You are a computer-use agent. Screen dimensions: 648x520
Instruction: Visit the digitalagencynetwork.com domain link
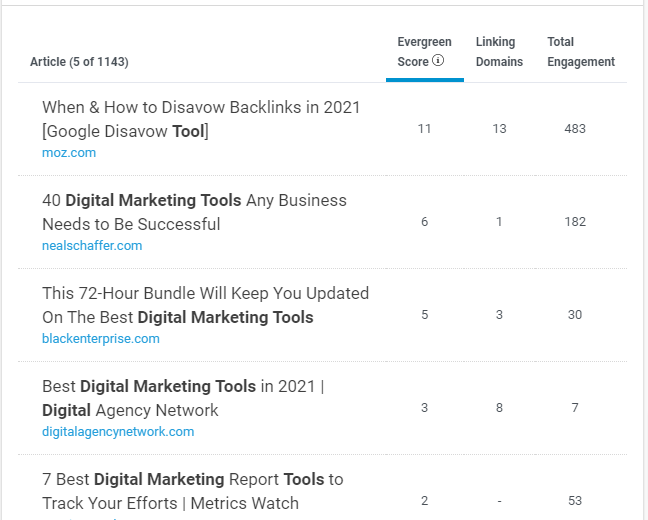click(118, 432)
